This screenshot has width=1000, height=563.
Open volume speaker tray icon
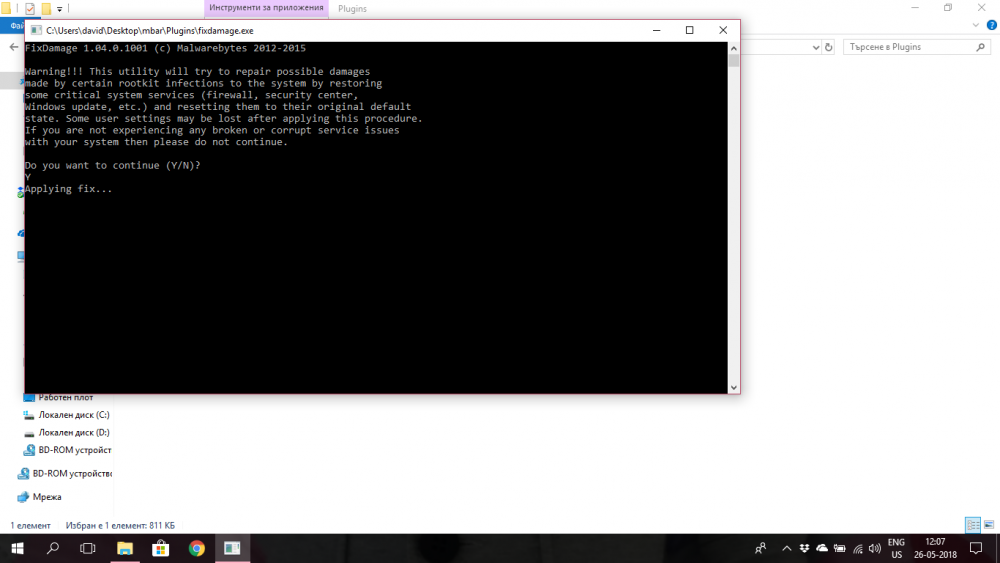(875, 548)
